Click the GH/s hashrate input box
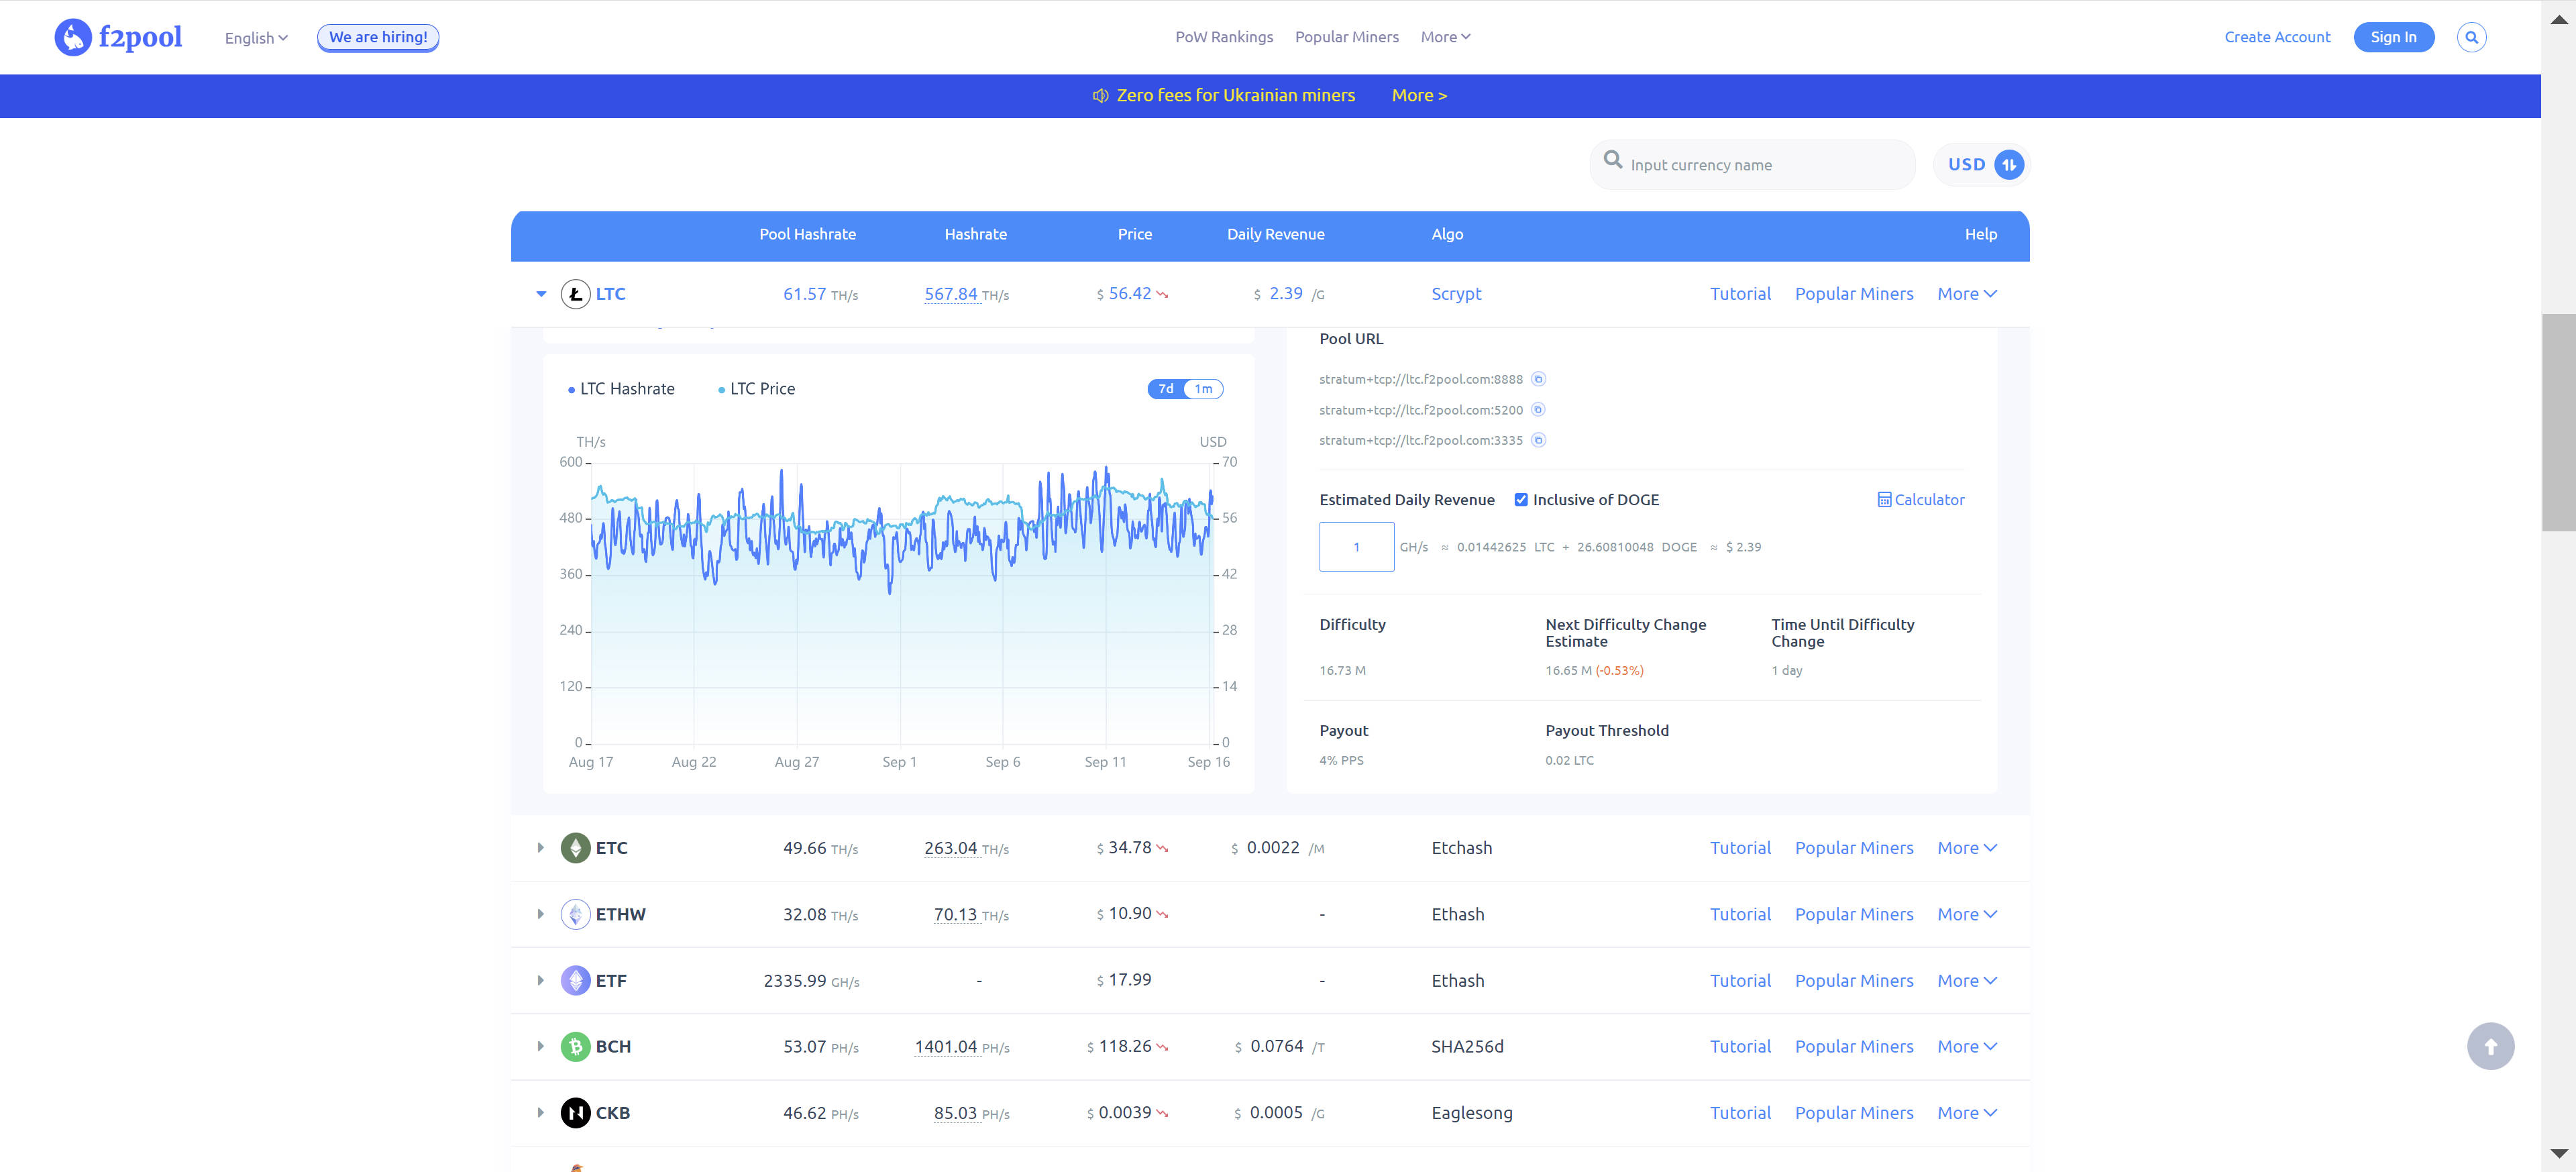 tap(1356, 547)
